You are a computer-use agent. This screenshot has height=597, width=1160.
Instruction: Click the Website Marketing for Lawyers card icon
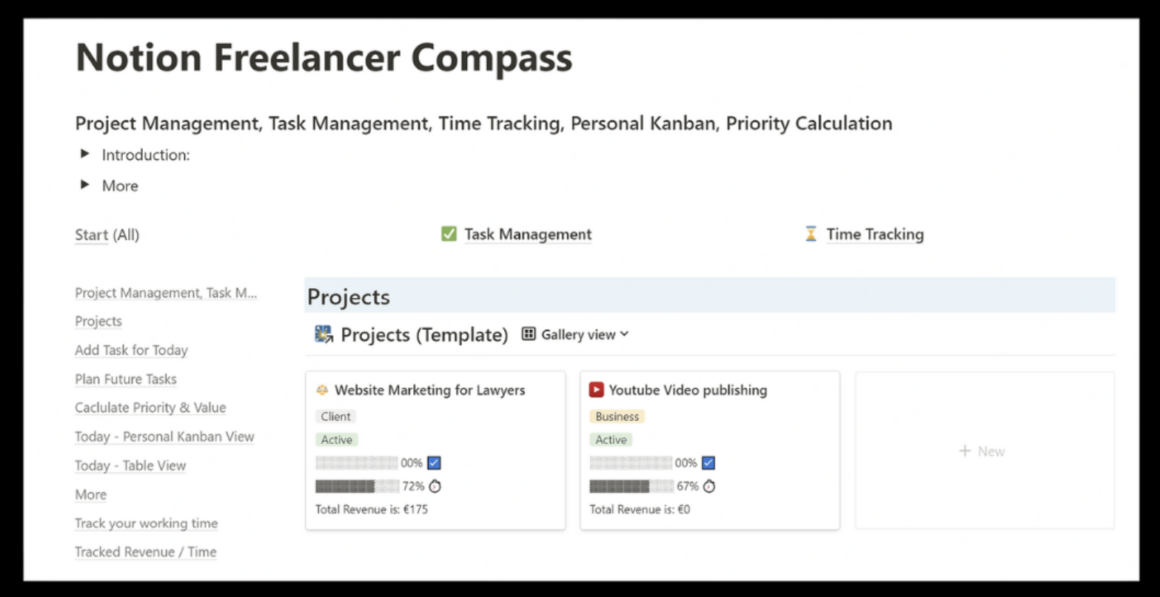[x=322, y=390]
